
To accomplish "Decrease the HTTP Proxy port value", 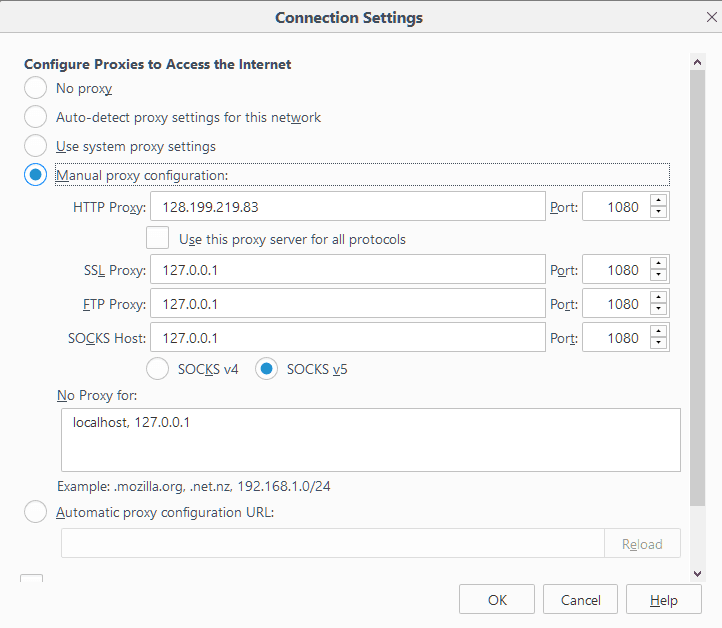I will click(x=658, y=212).
